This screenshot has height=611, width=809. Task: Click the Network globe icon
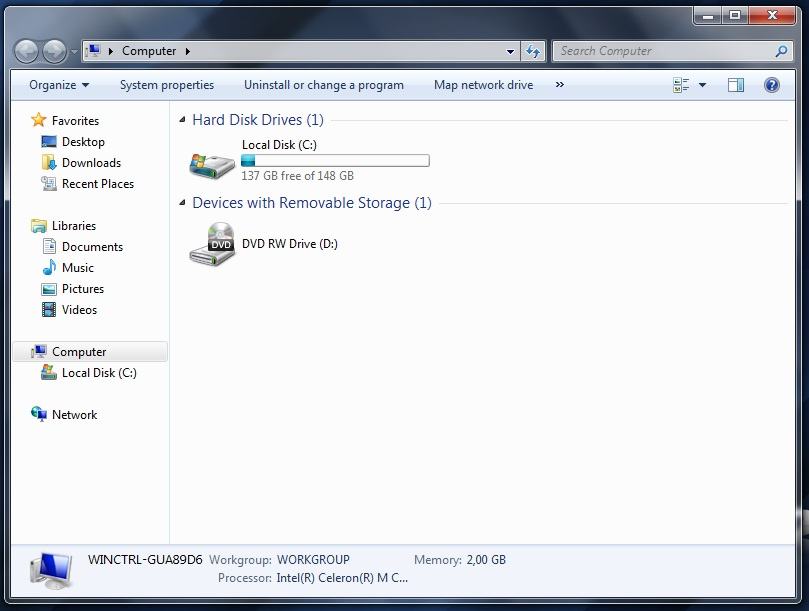pos(39,414)
